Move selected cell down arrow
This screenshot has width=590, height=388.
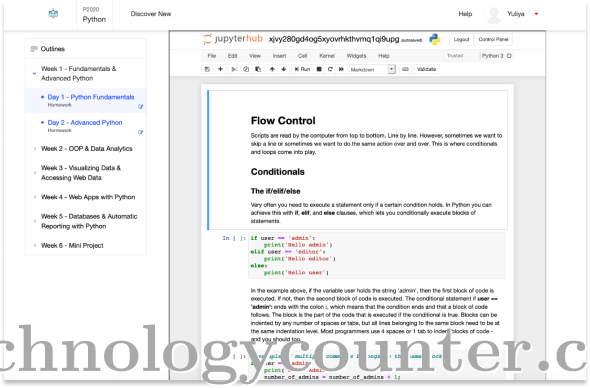[x=284, y=69]
